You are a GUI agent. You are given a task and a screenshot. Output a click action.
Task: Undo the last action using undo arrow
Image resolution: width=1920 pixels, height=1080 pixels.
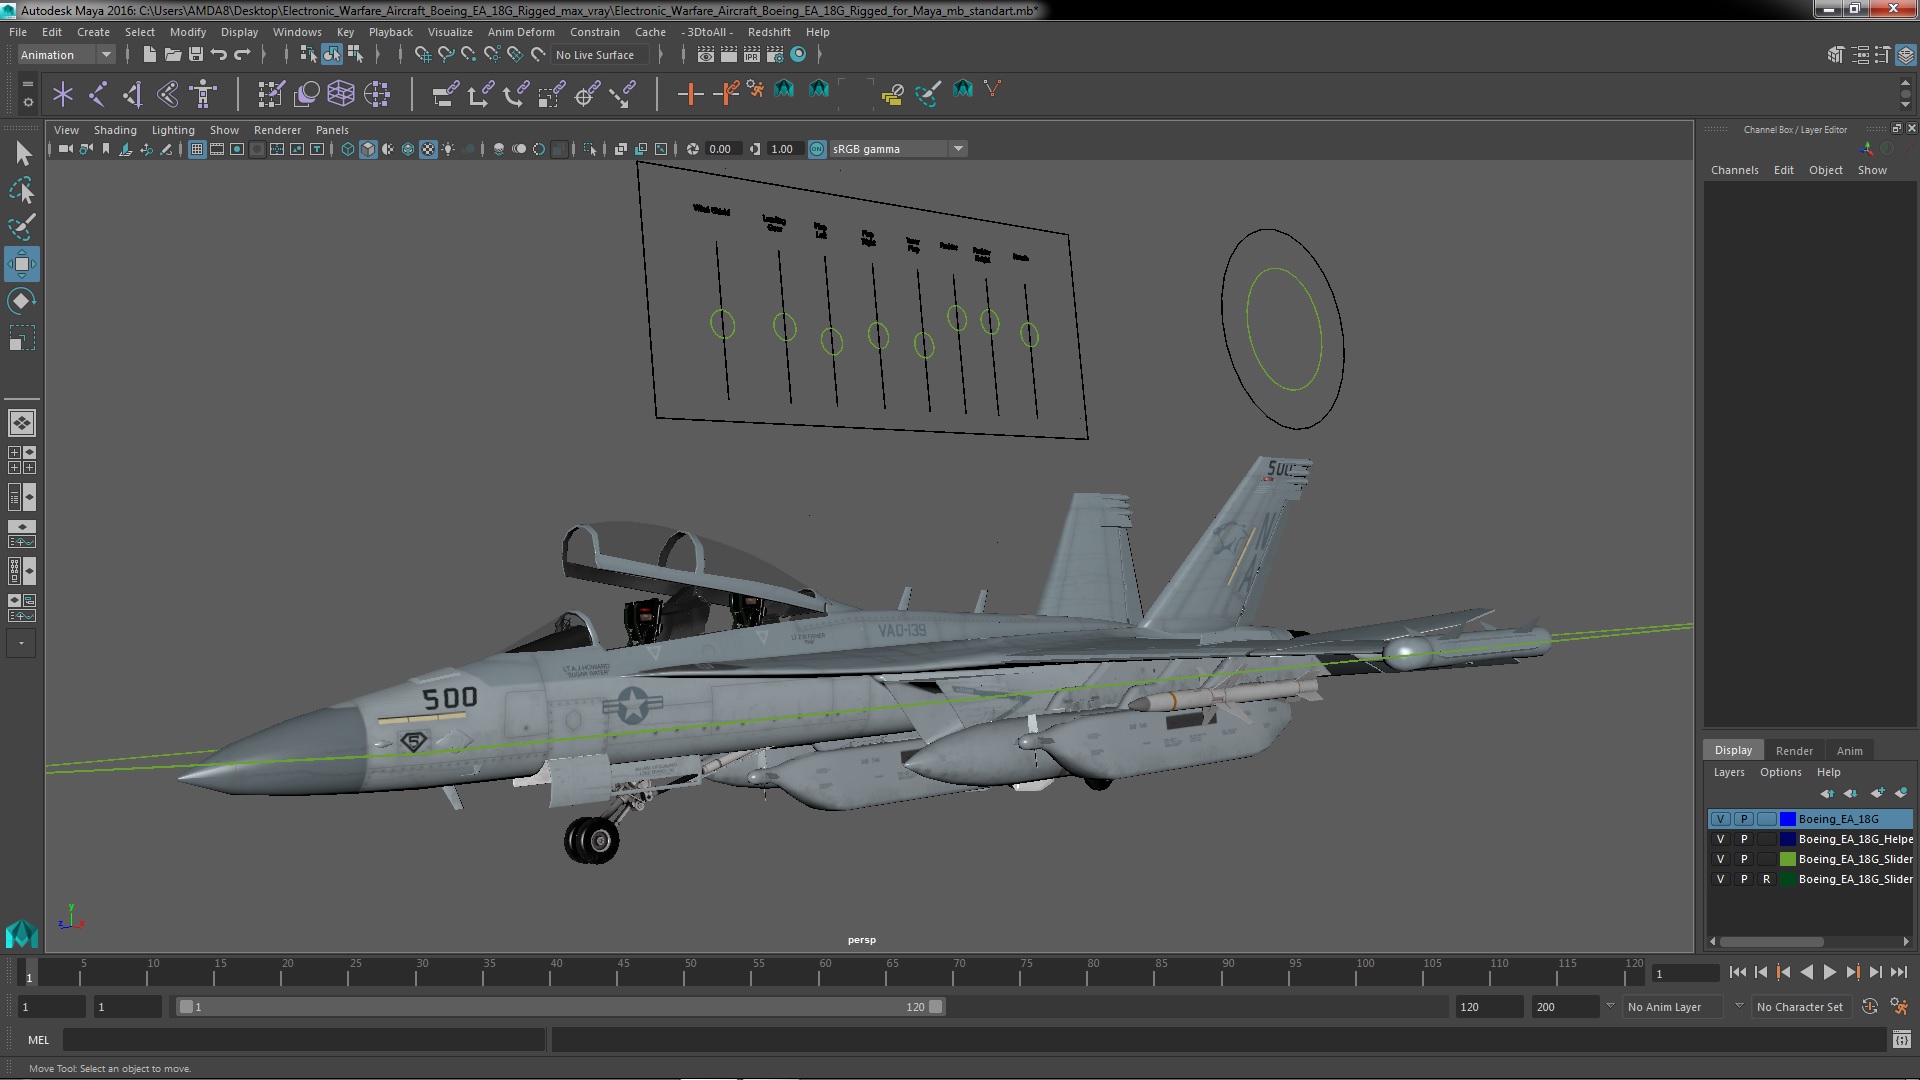[x=218, y=54]
